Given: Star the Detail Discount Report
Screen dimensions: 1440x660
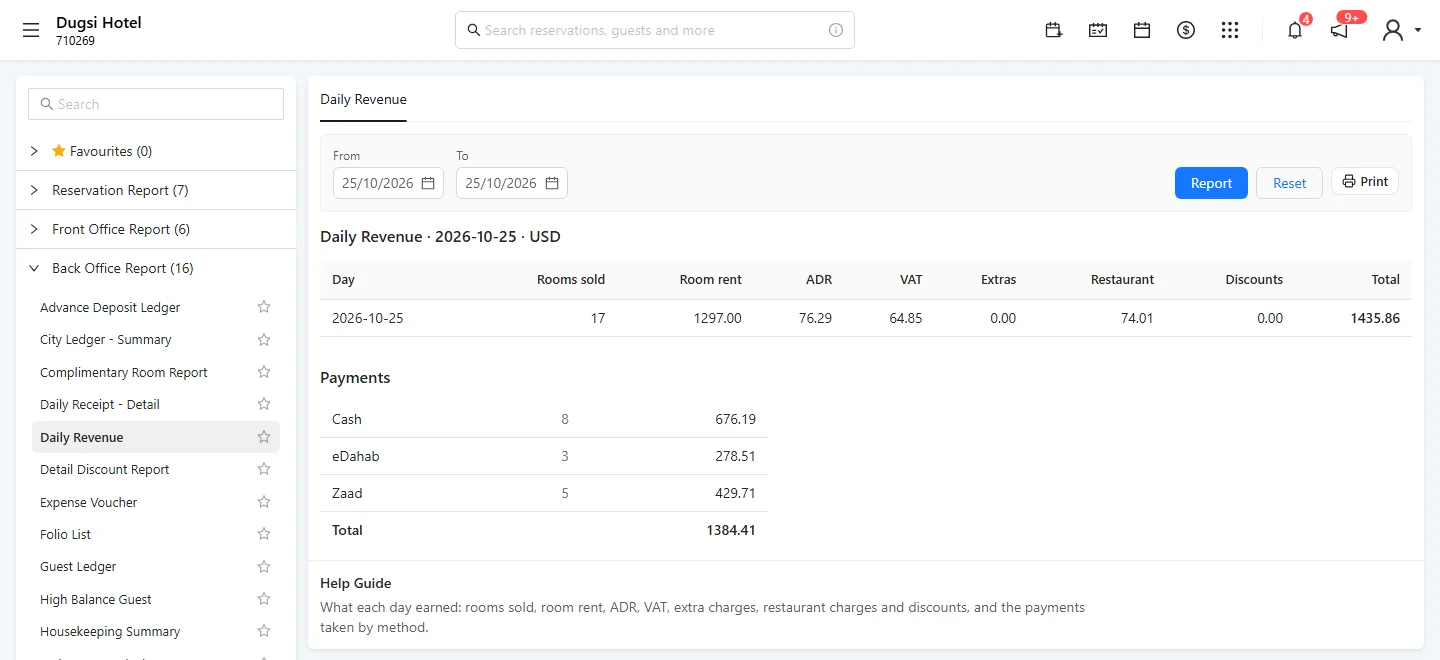Looking at the screenshot, I should pyautogui.click(x=264, y=469).
